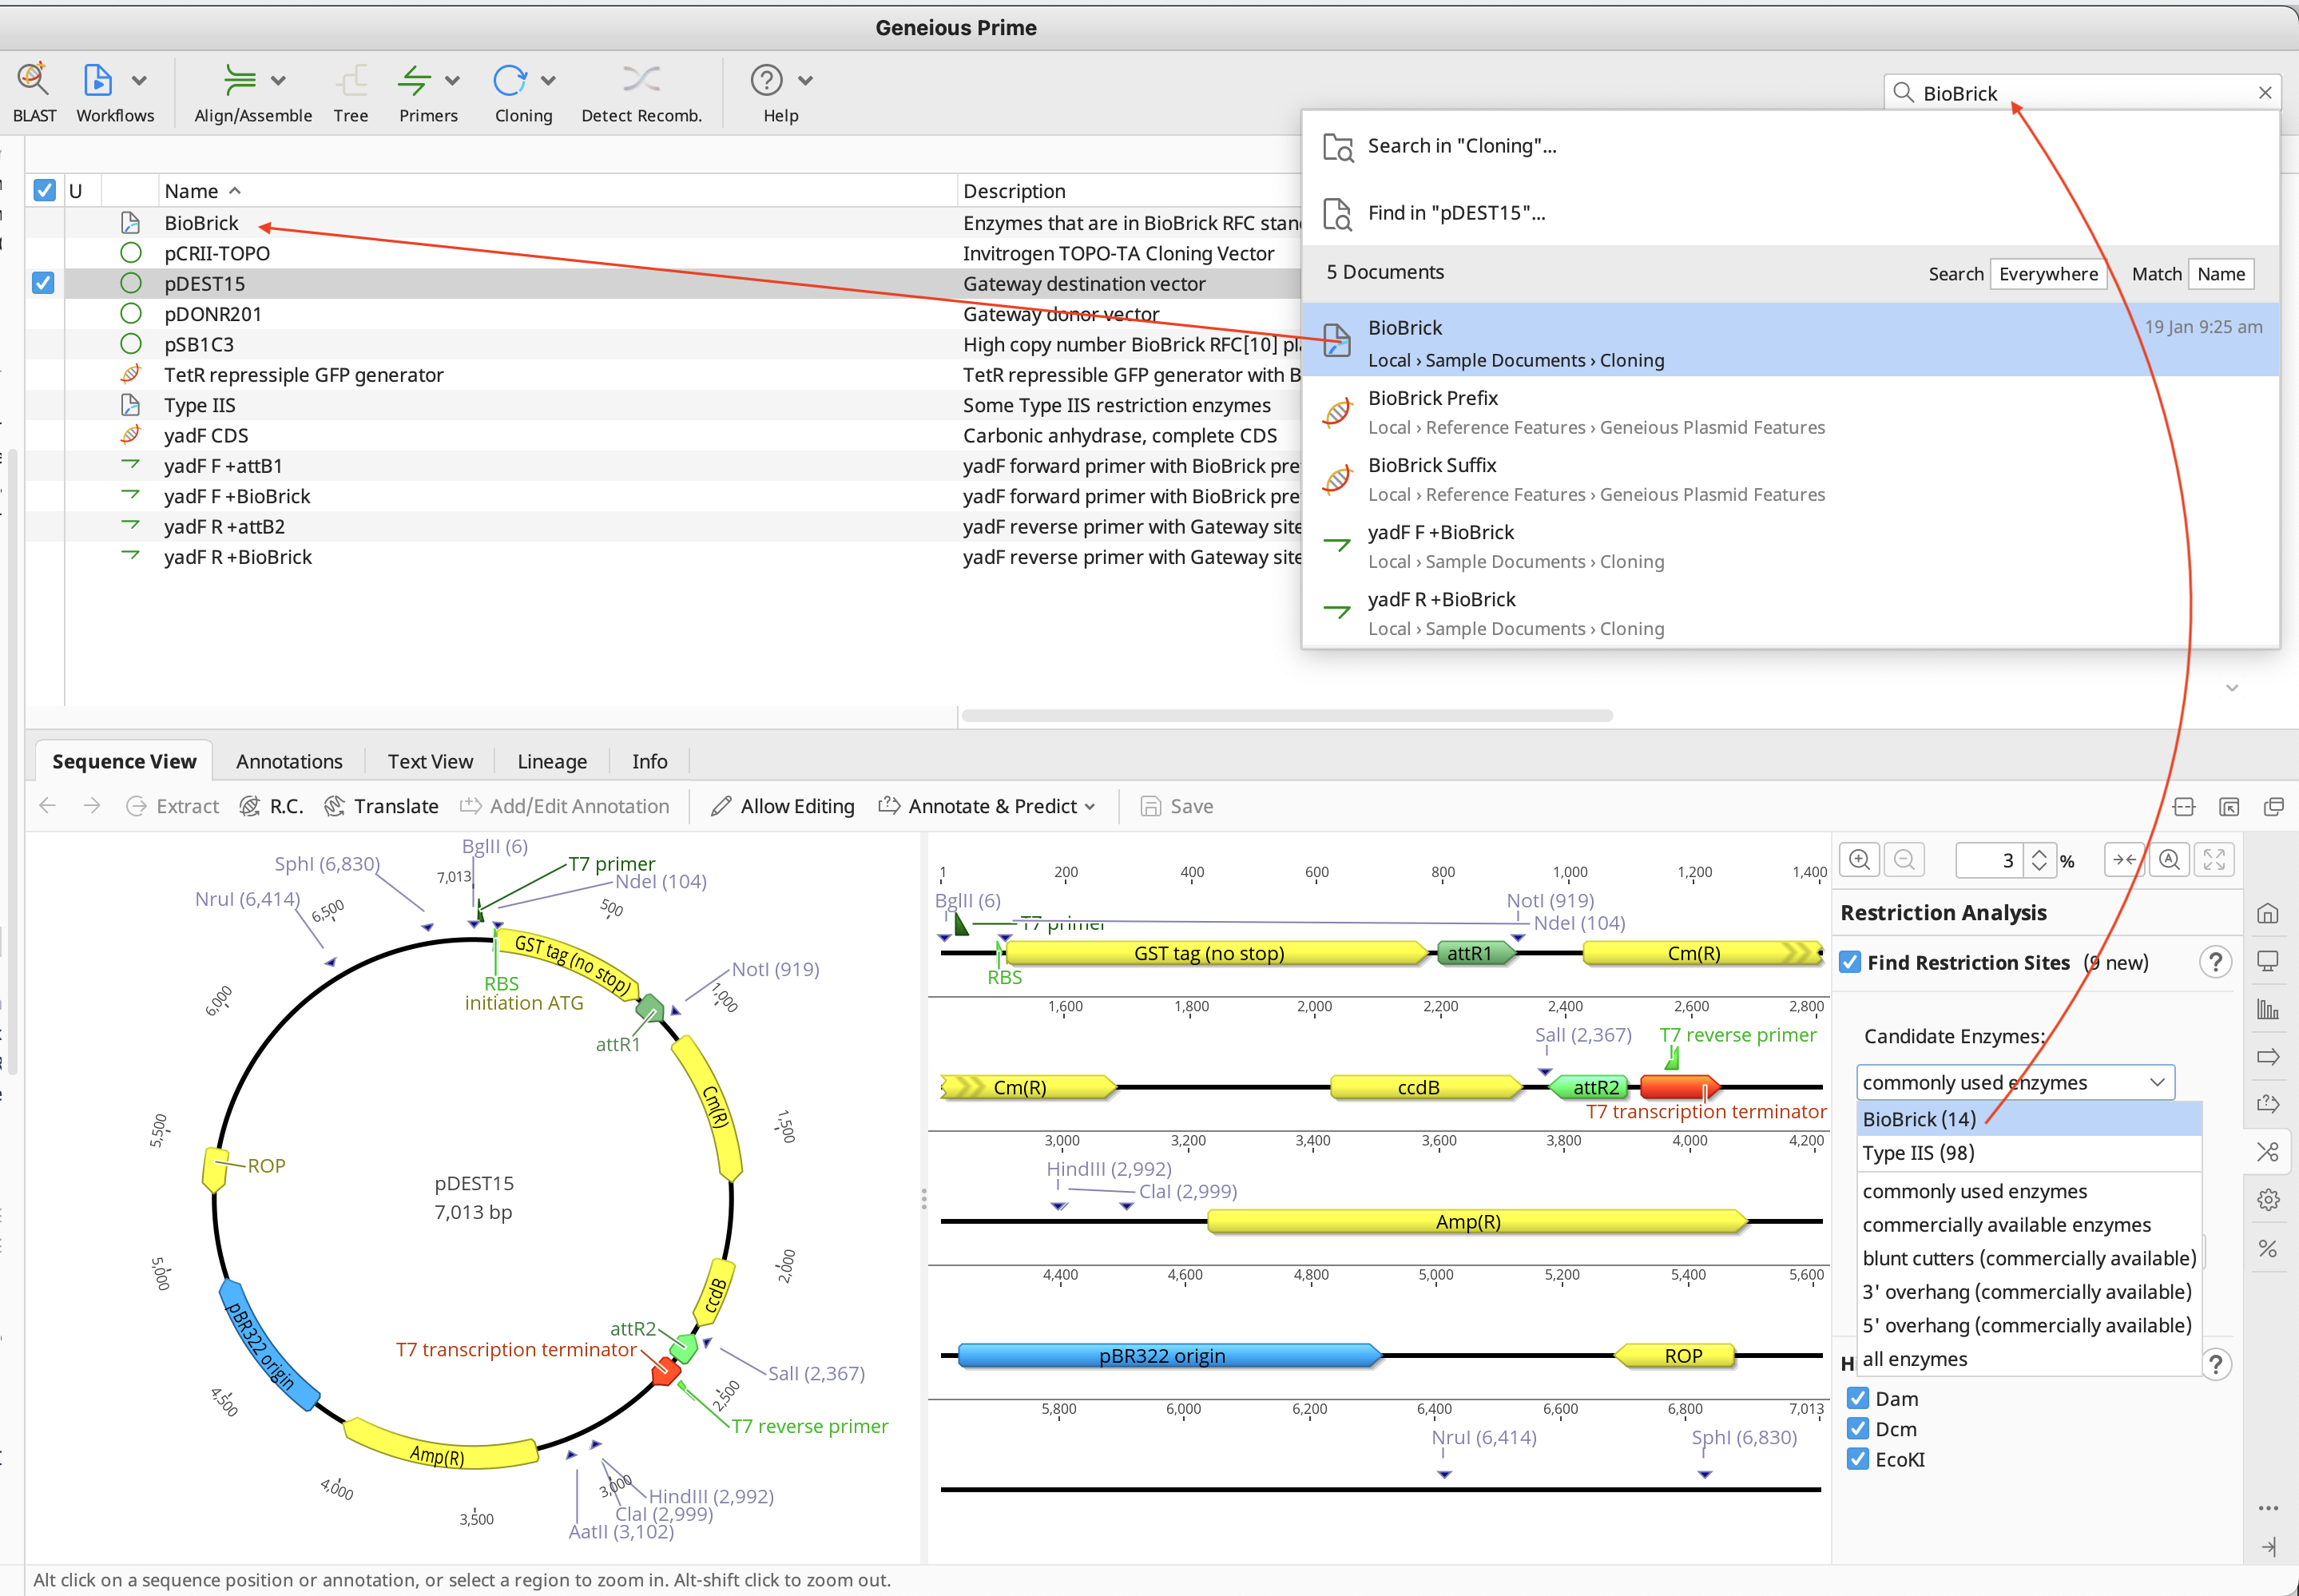
Task: Open Restriction Analysis scissors sidebar icon
Action: [2267, 1152]
